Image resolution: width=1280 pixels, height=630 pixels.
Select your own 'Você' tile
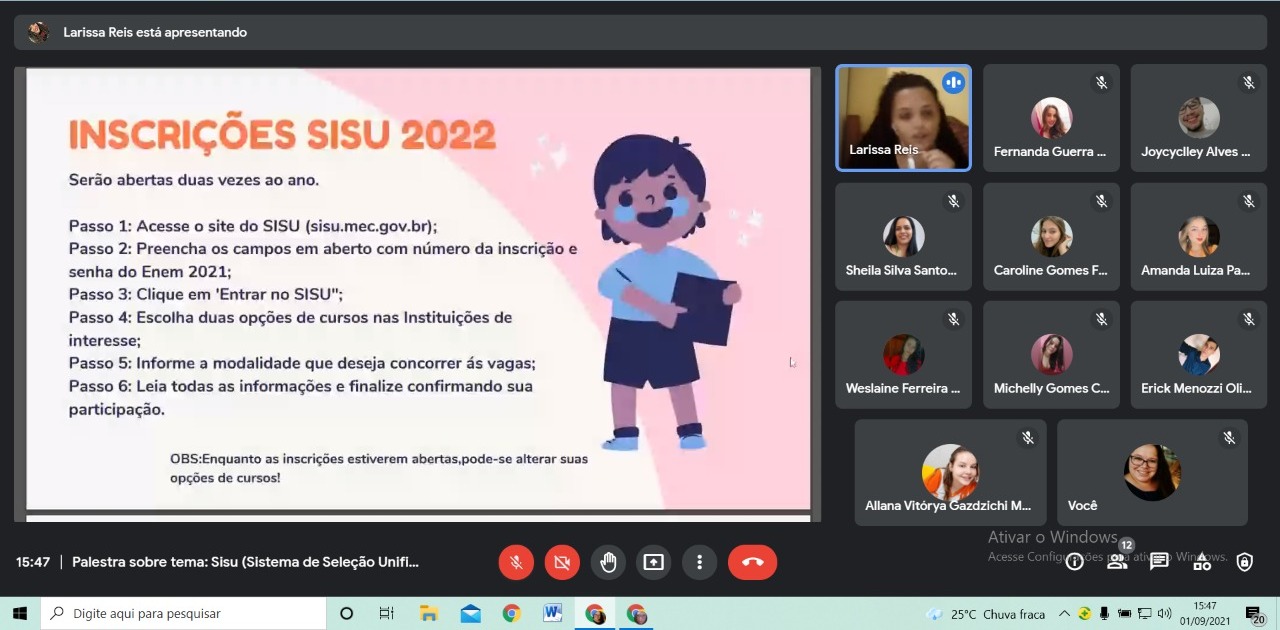(x=1152, y=472)
